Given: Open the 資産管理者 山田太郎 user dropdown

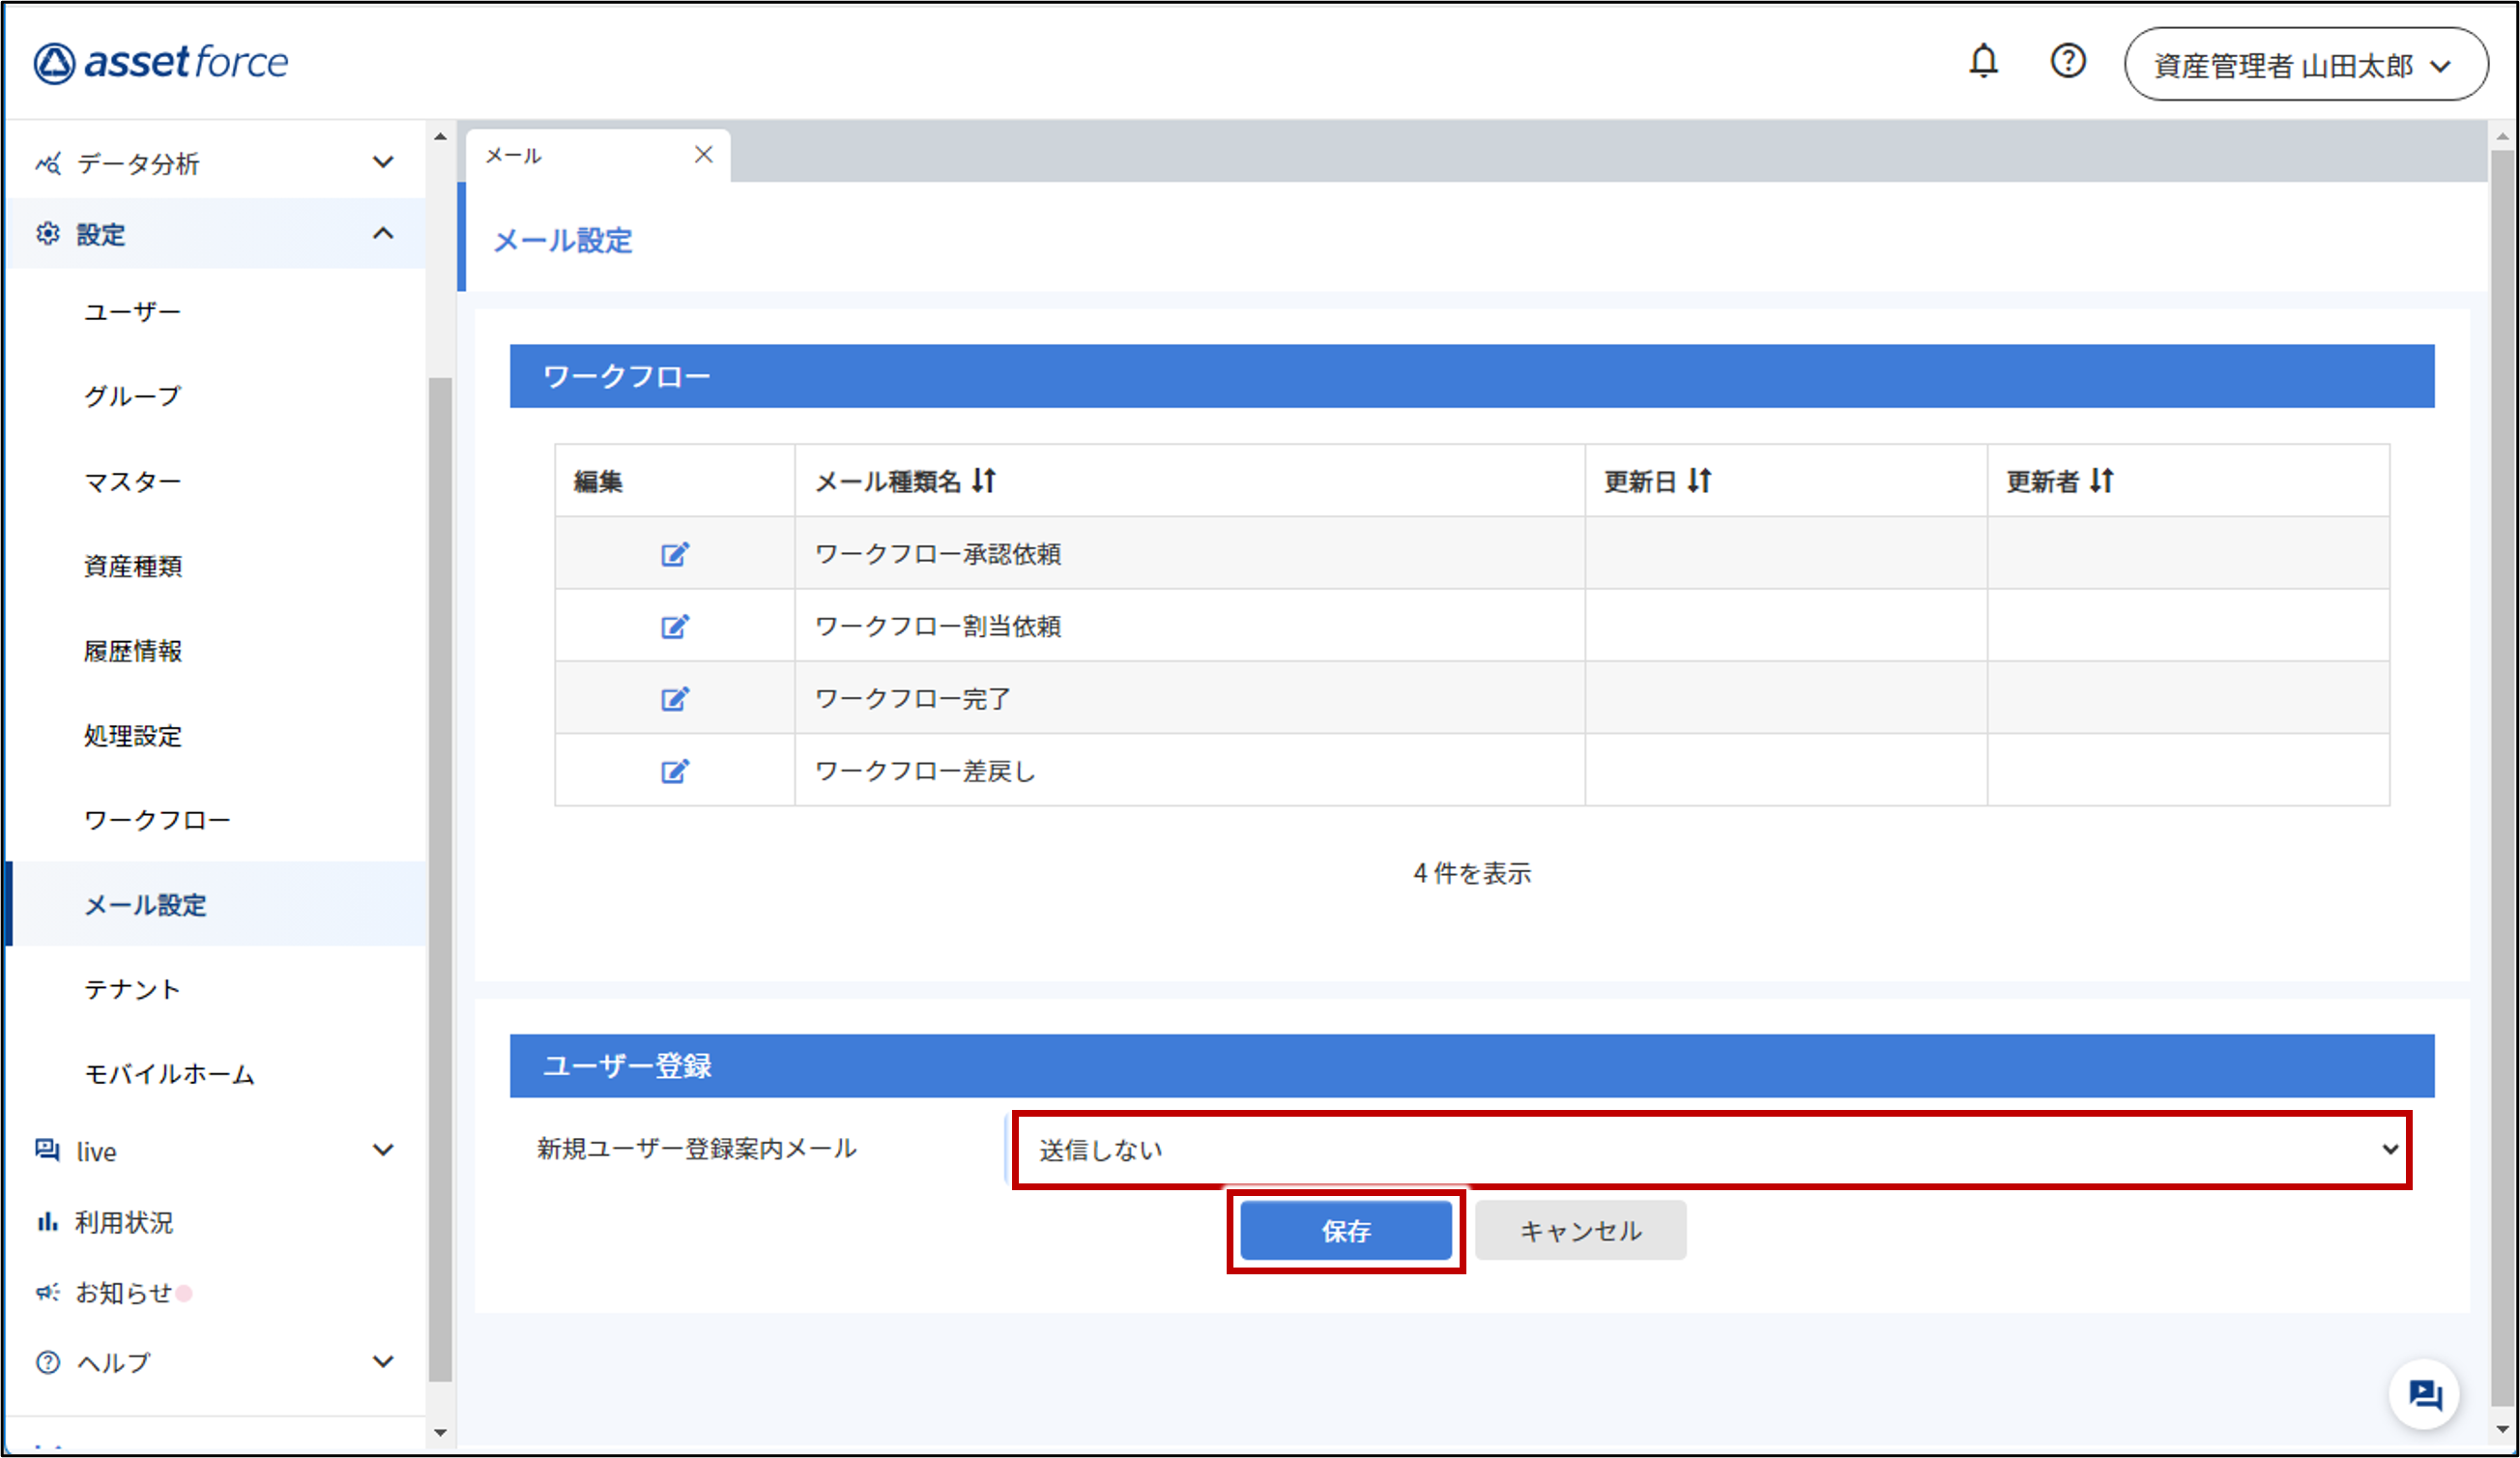Looking at the screenshot, I should (2306, 64).
